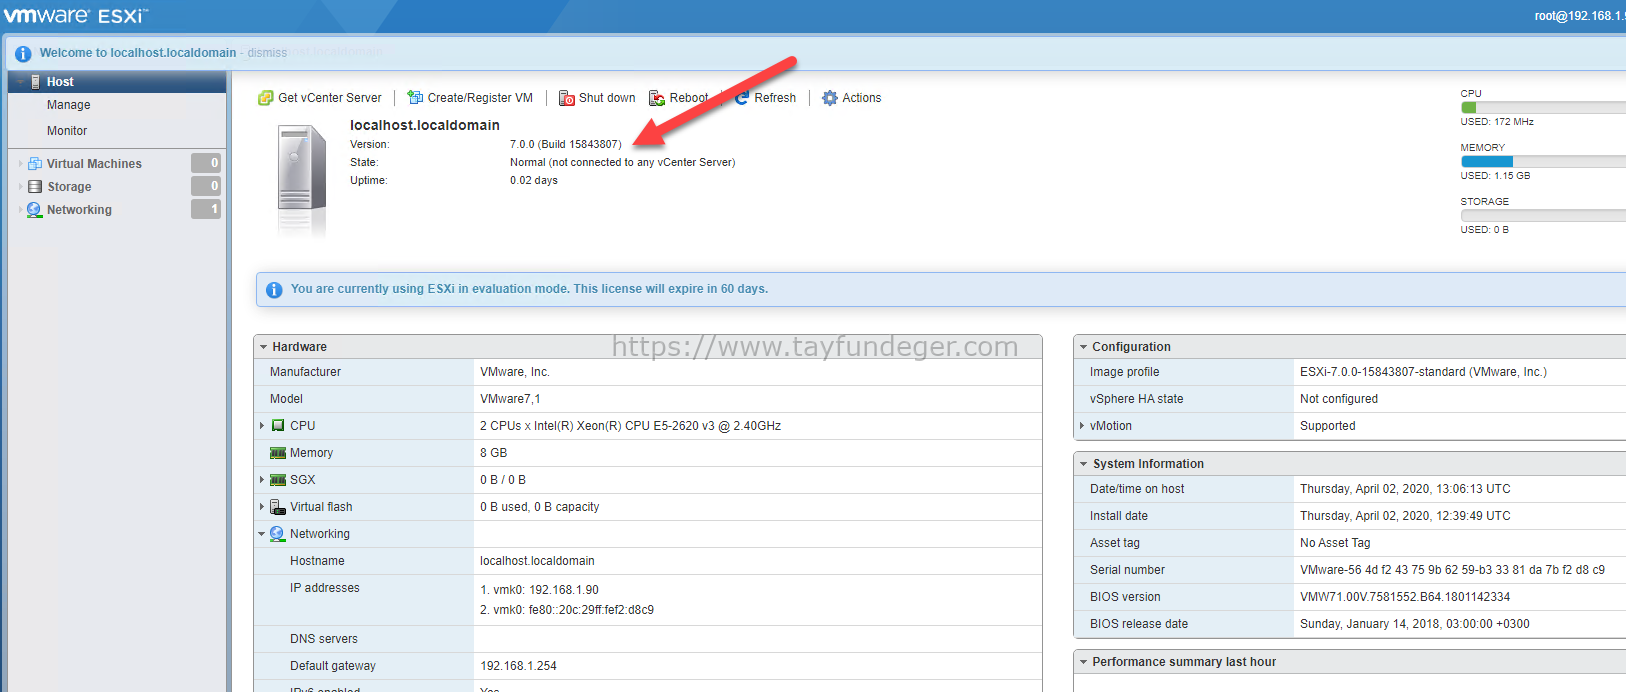Click Create/Register VM button
The height and width of the screenshot is (692, 1626).
470,98
